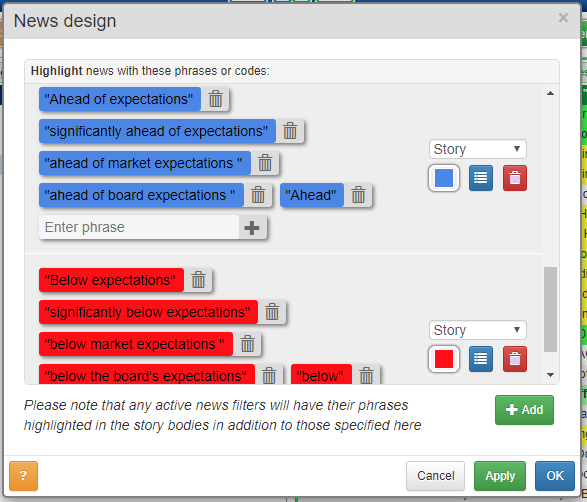The width and height of the screenshot is (587, 502).
Task: Remove "significantly below expectations" phrase
Action: [x=272, y=312]
